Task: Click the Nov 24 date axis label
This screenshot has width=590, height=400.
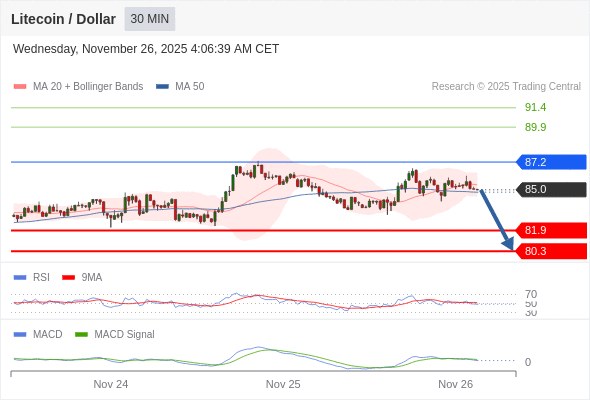Action: pyautogui.click(x=111, y=384)
